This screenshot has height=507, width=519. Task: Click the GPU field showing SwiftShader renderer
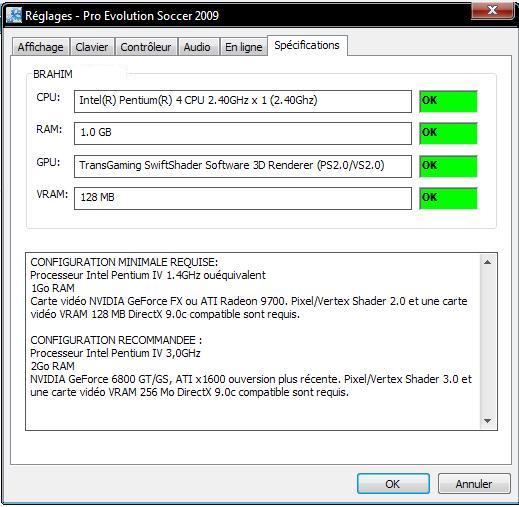tap(243, 166)
